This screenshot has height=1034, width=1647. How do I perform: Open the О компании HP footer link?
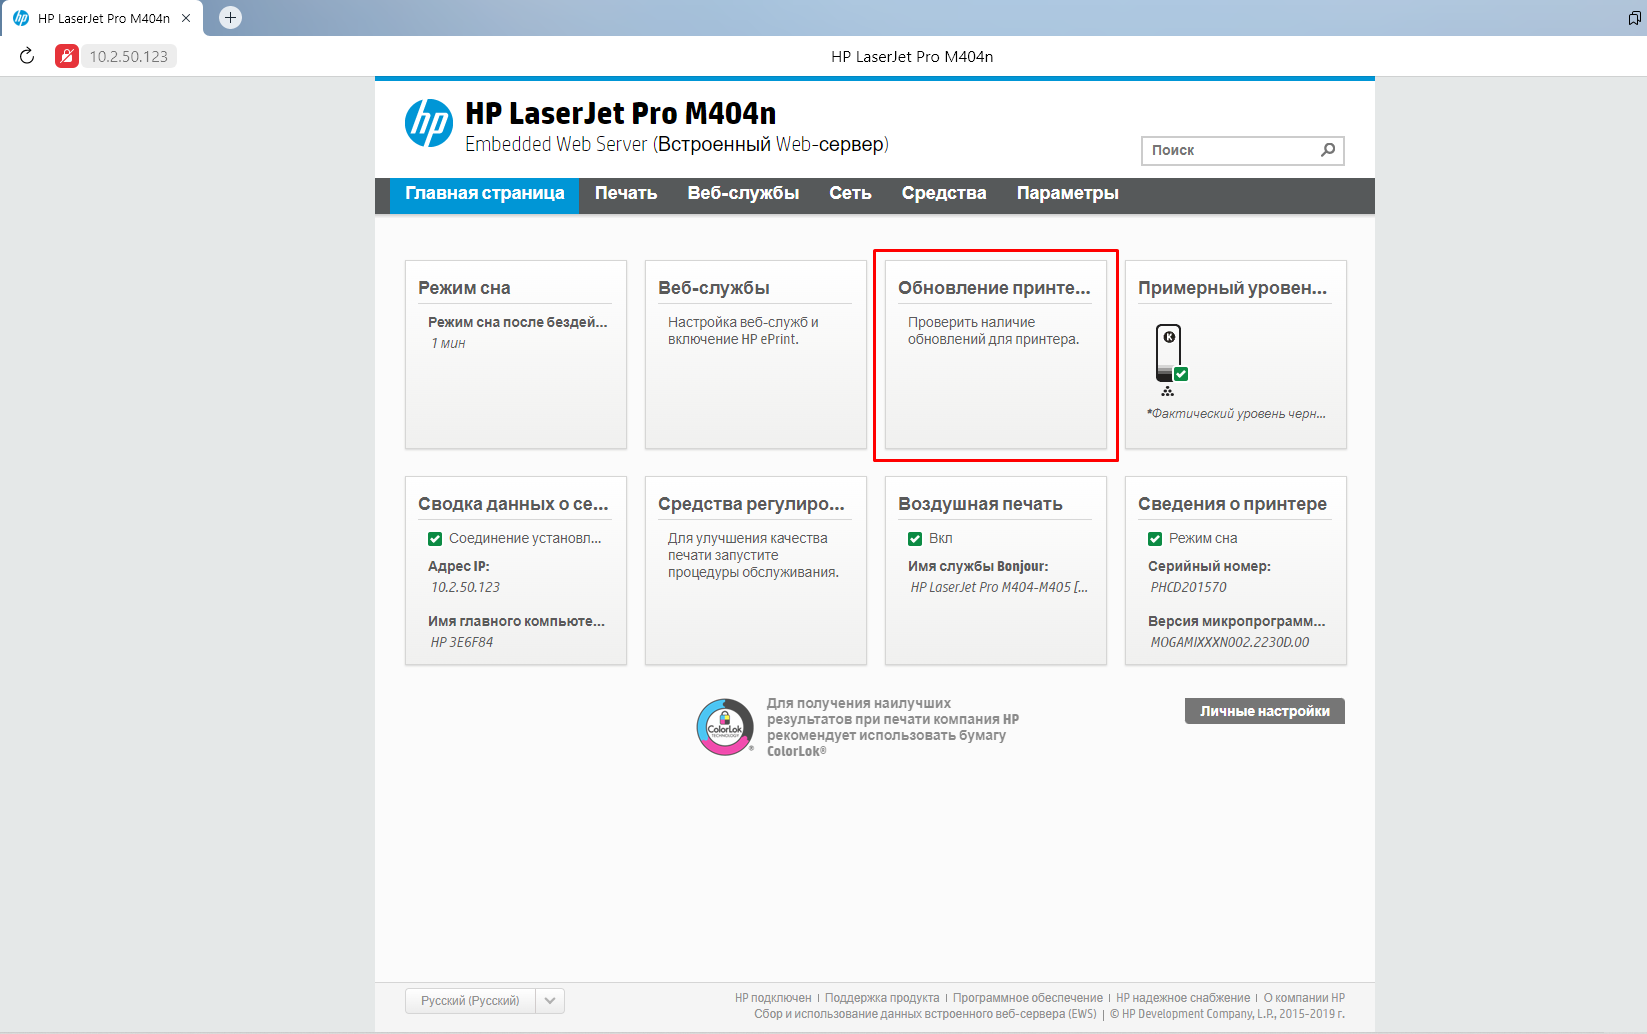coord(1304,998)
